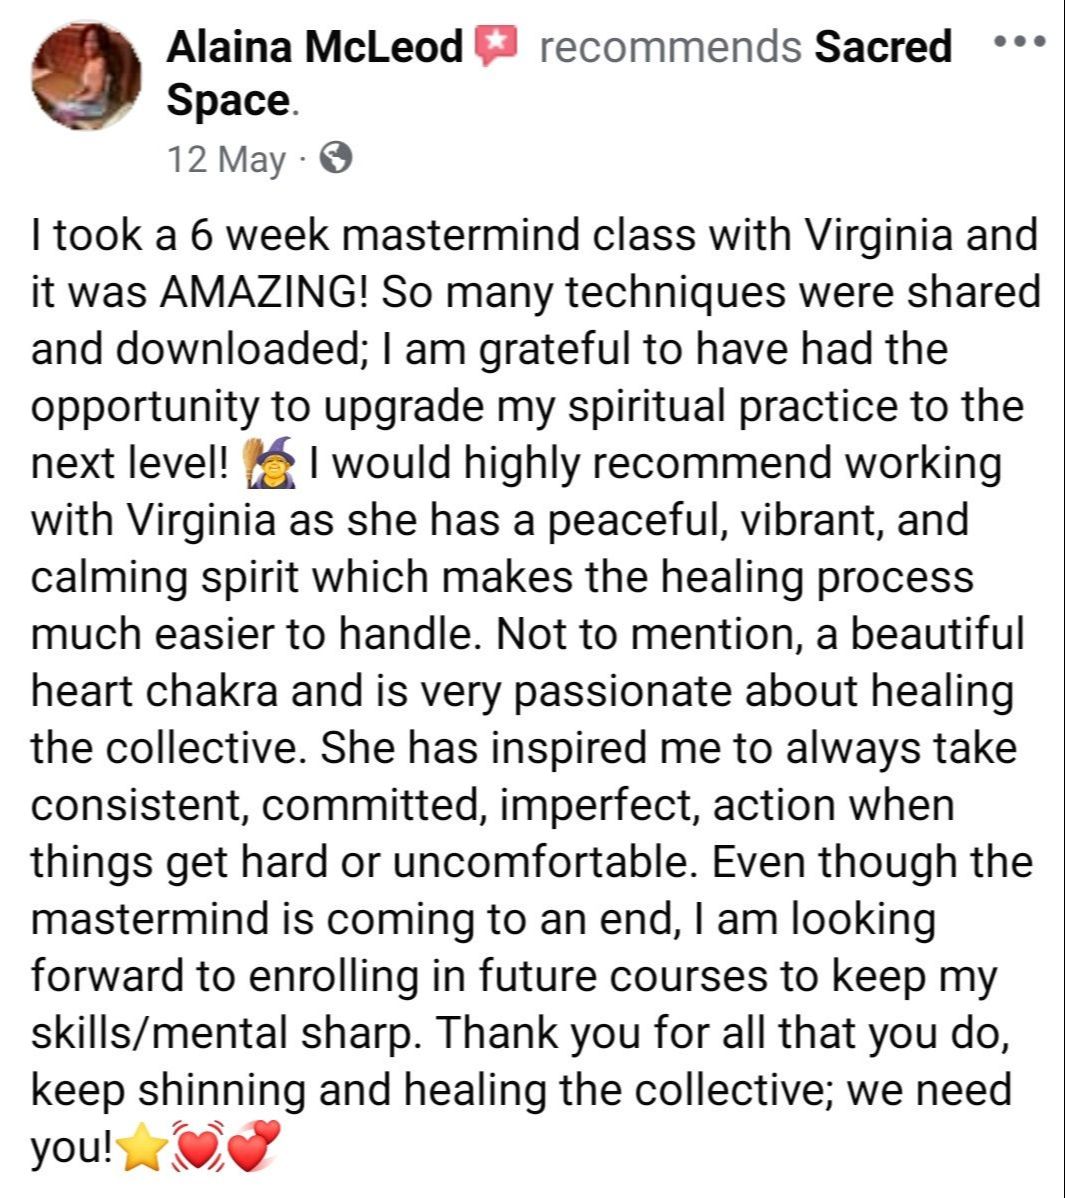This screenshot has width=1065, height=1198.
Task: Open Alaina McLeod's profile name link
Action: (314, 47)
